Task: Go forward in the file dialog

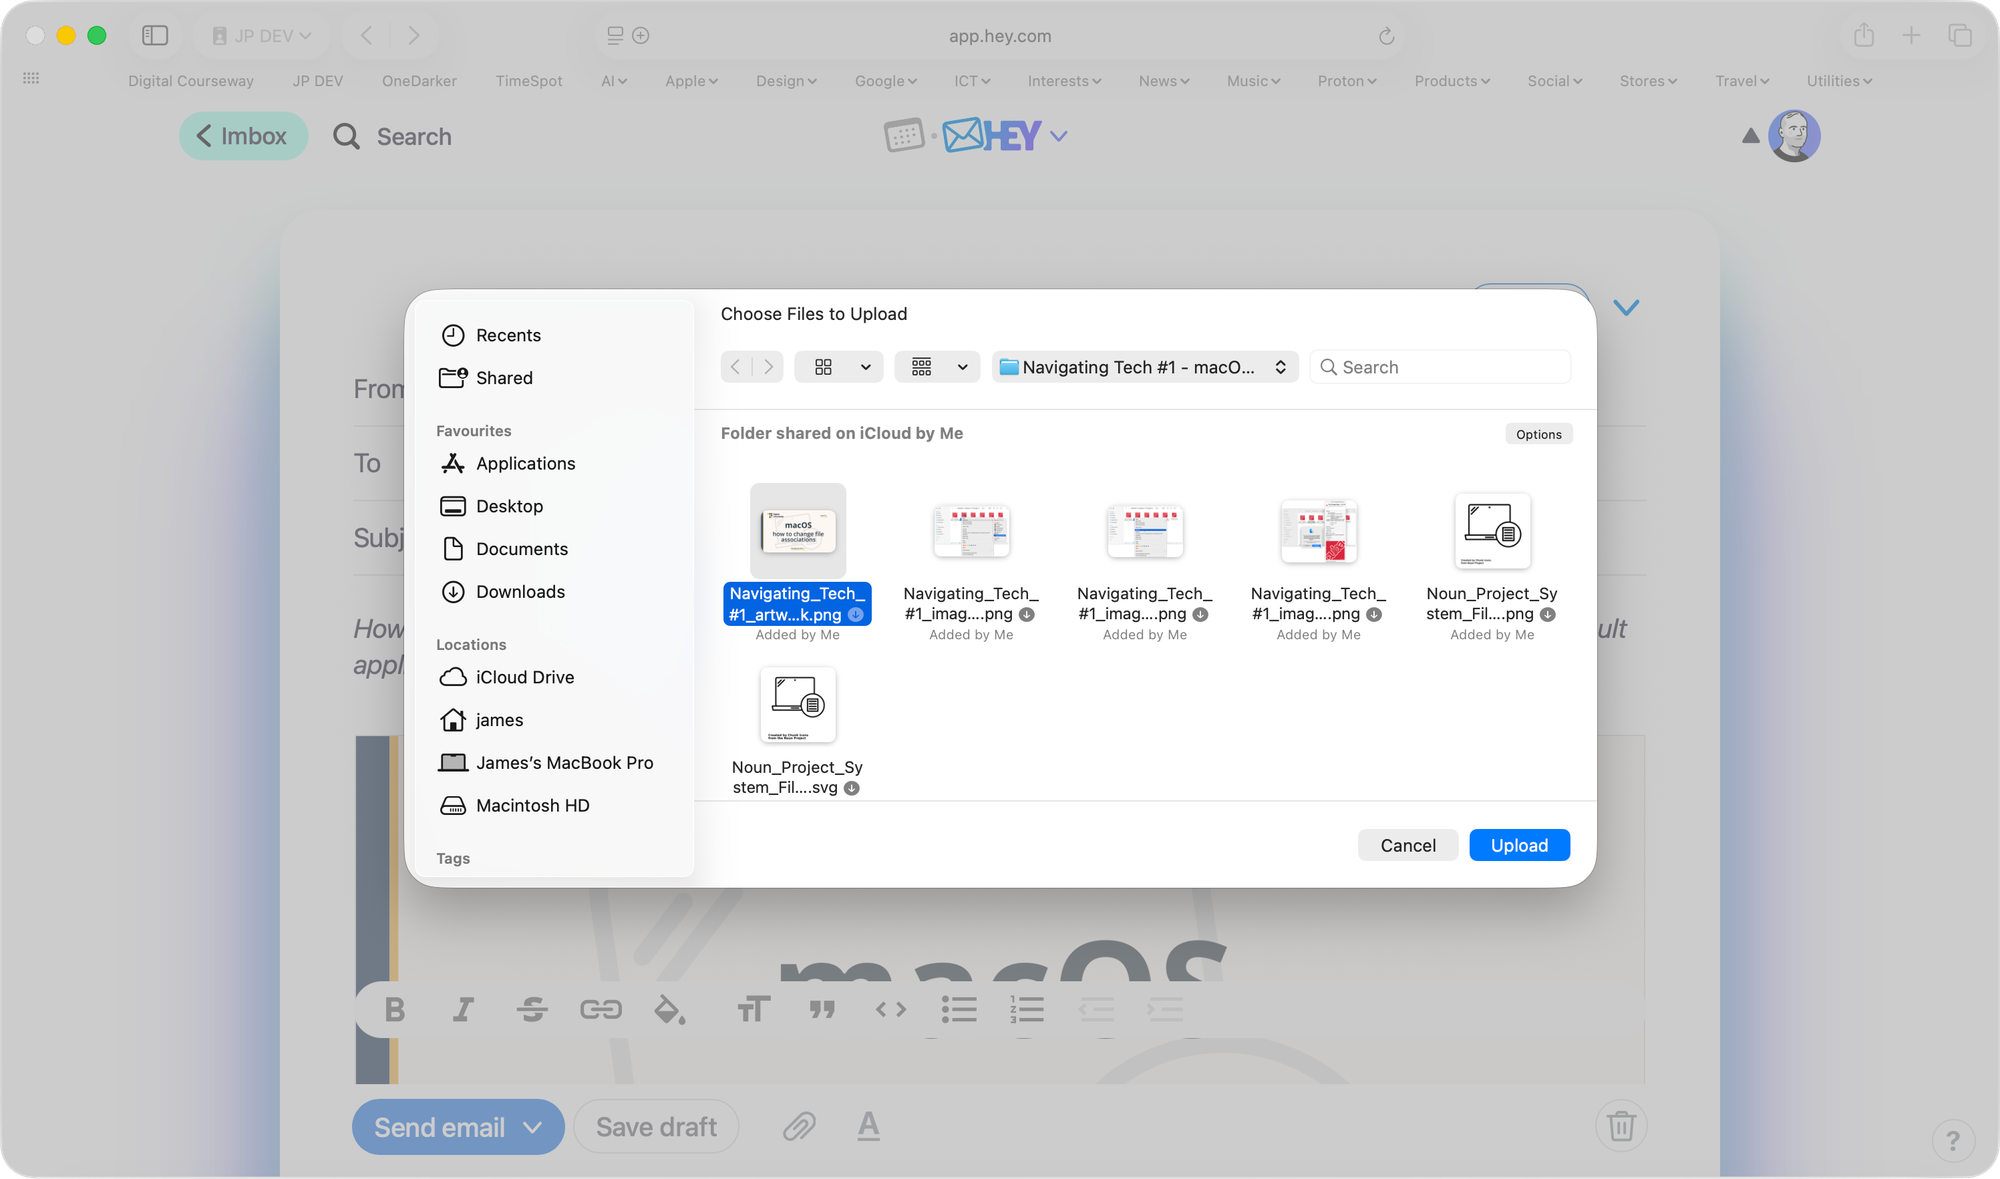Action: click(768, 367)
